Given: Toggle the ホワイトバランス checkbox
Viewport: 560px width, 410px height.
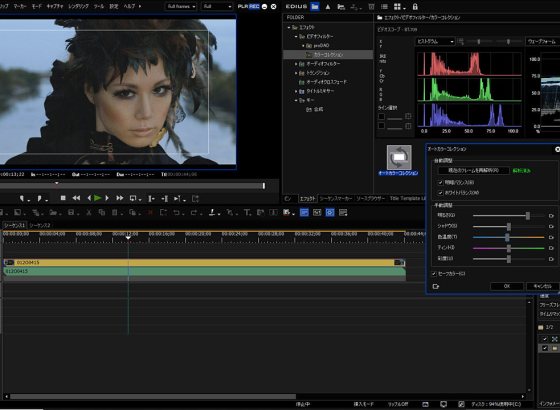Looking at the screenshot, I should click(x=440, y=192).
